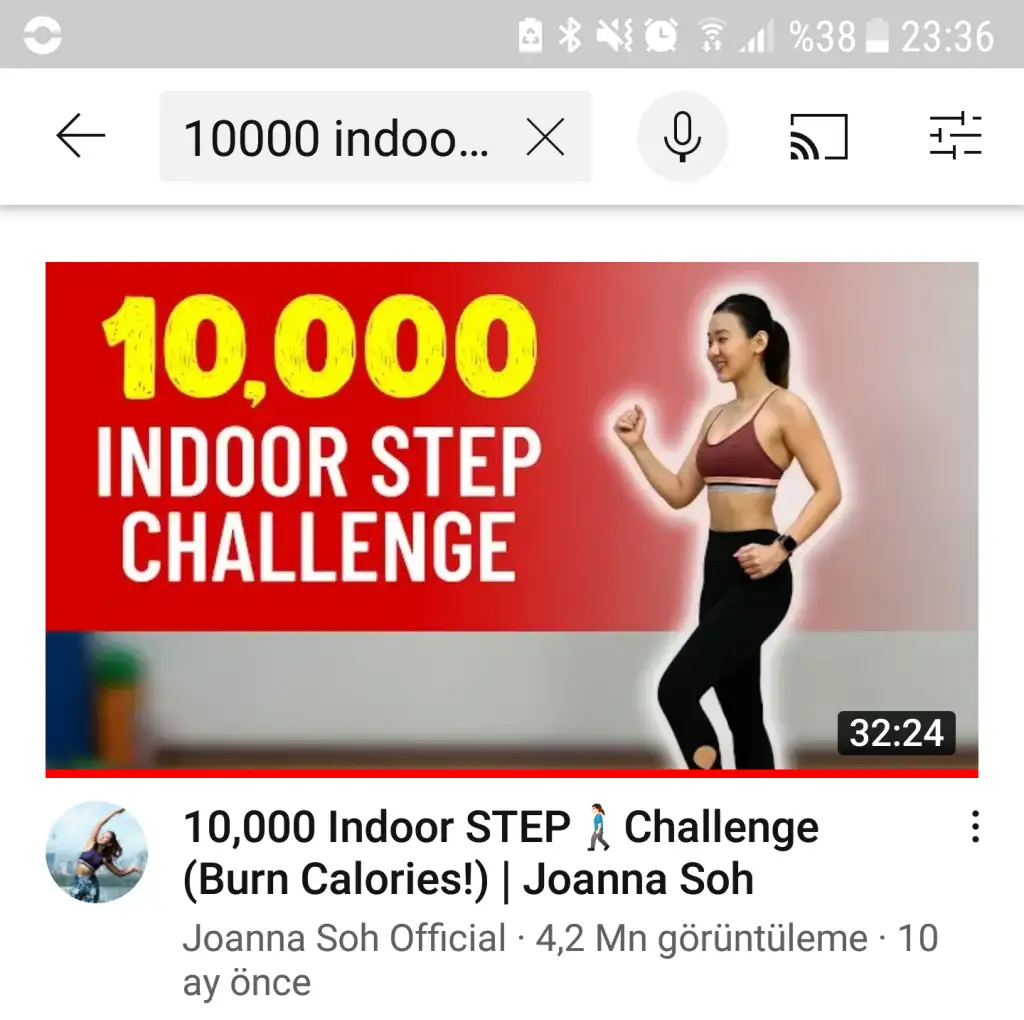Image resolution: width=1024 pixels, height=1020 pixels.
Task: Open the Cast to device icon
Action: [819, 136]
